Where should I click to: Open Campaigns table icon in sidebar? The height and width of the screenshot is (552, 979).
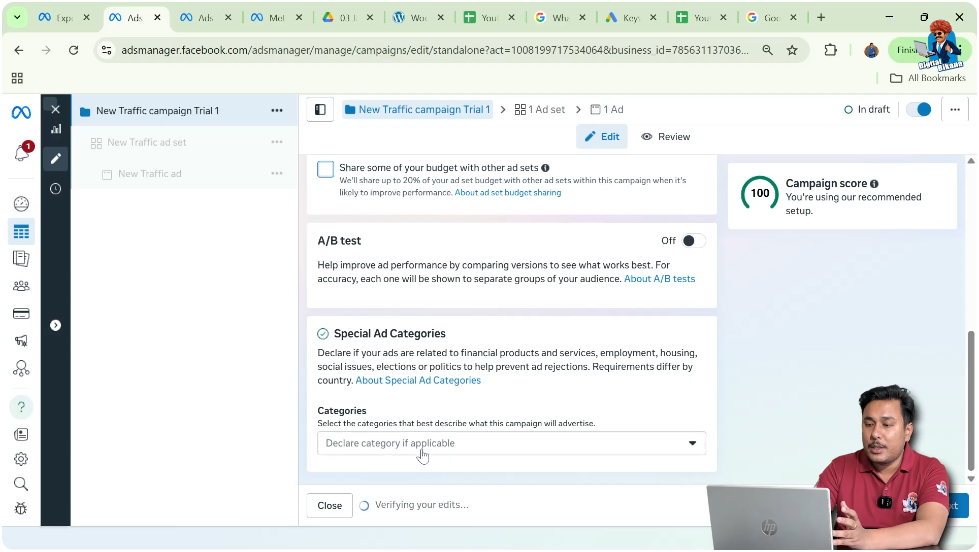[x=21, y=232]
